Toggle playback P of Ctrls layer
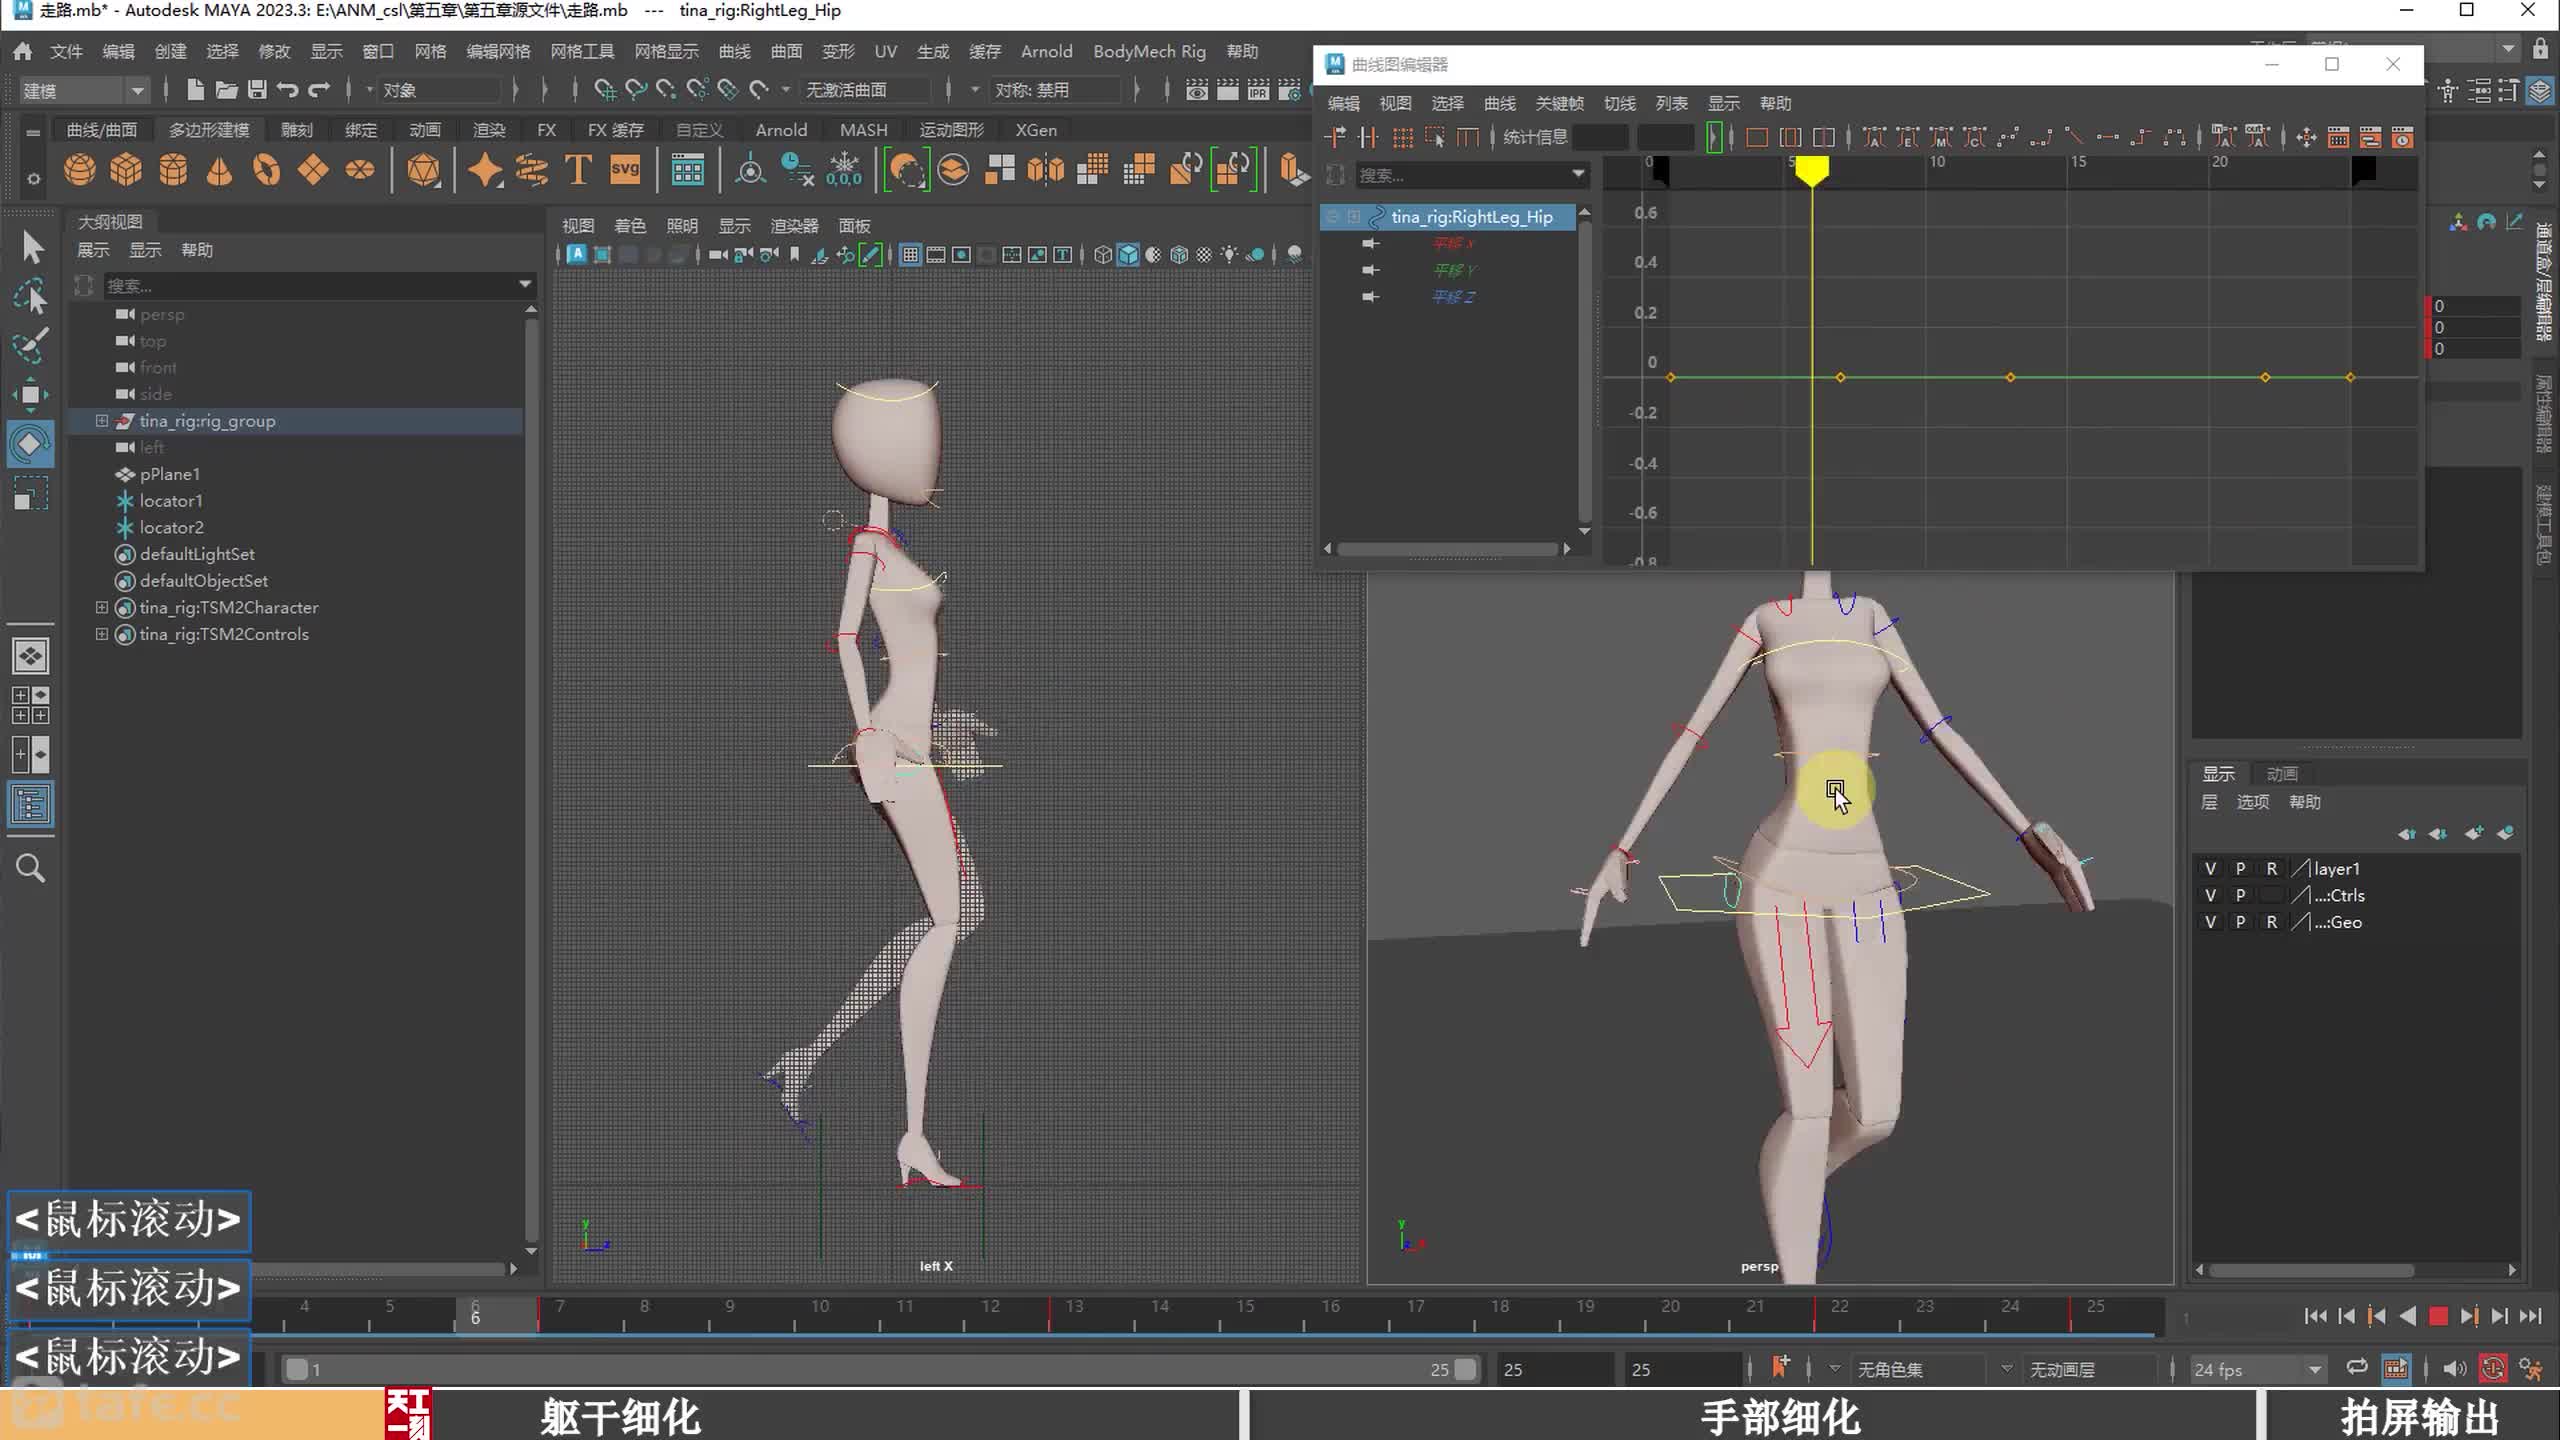The height and width of the screenshot is (1440, 2560). click(x=2241, y=896)
